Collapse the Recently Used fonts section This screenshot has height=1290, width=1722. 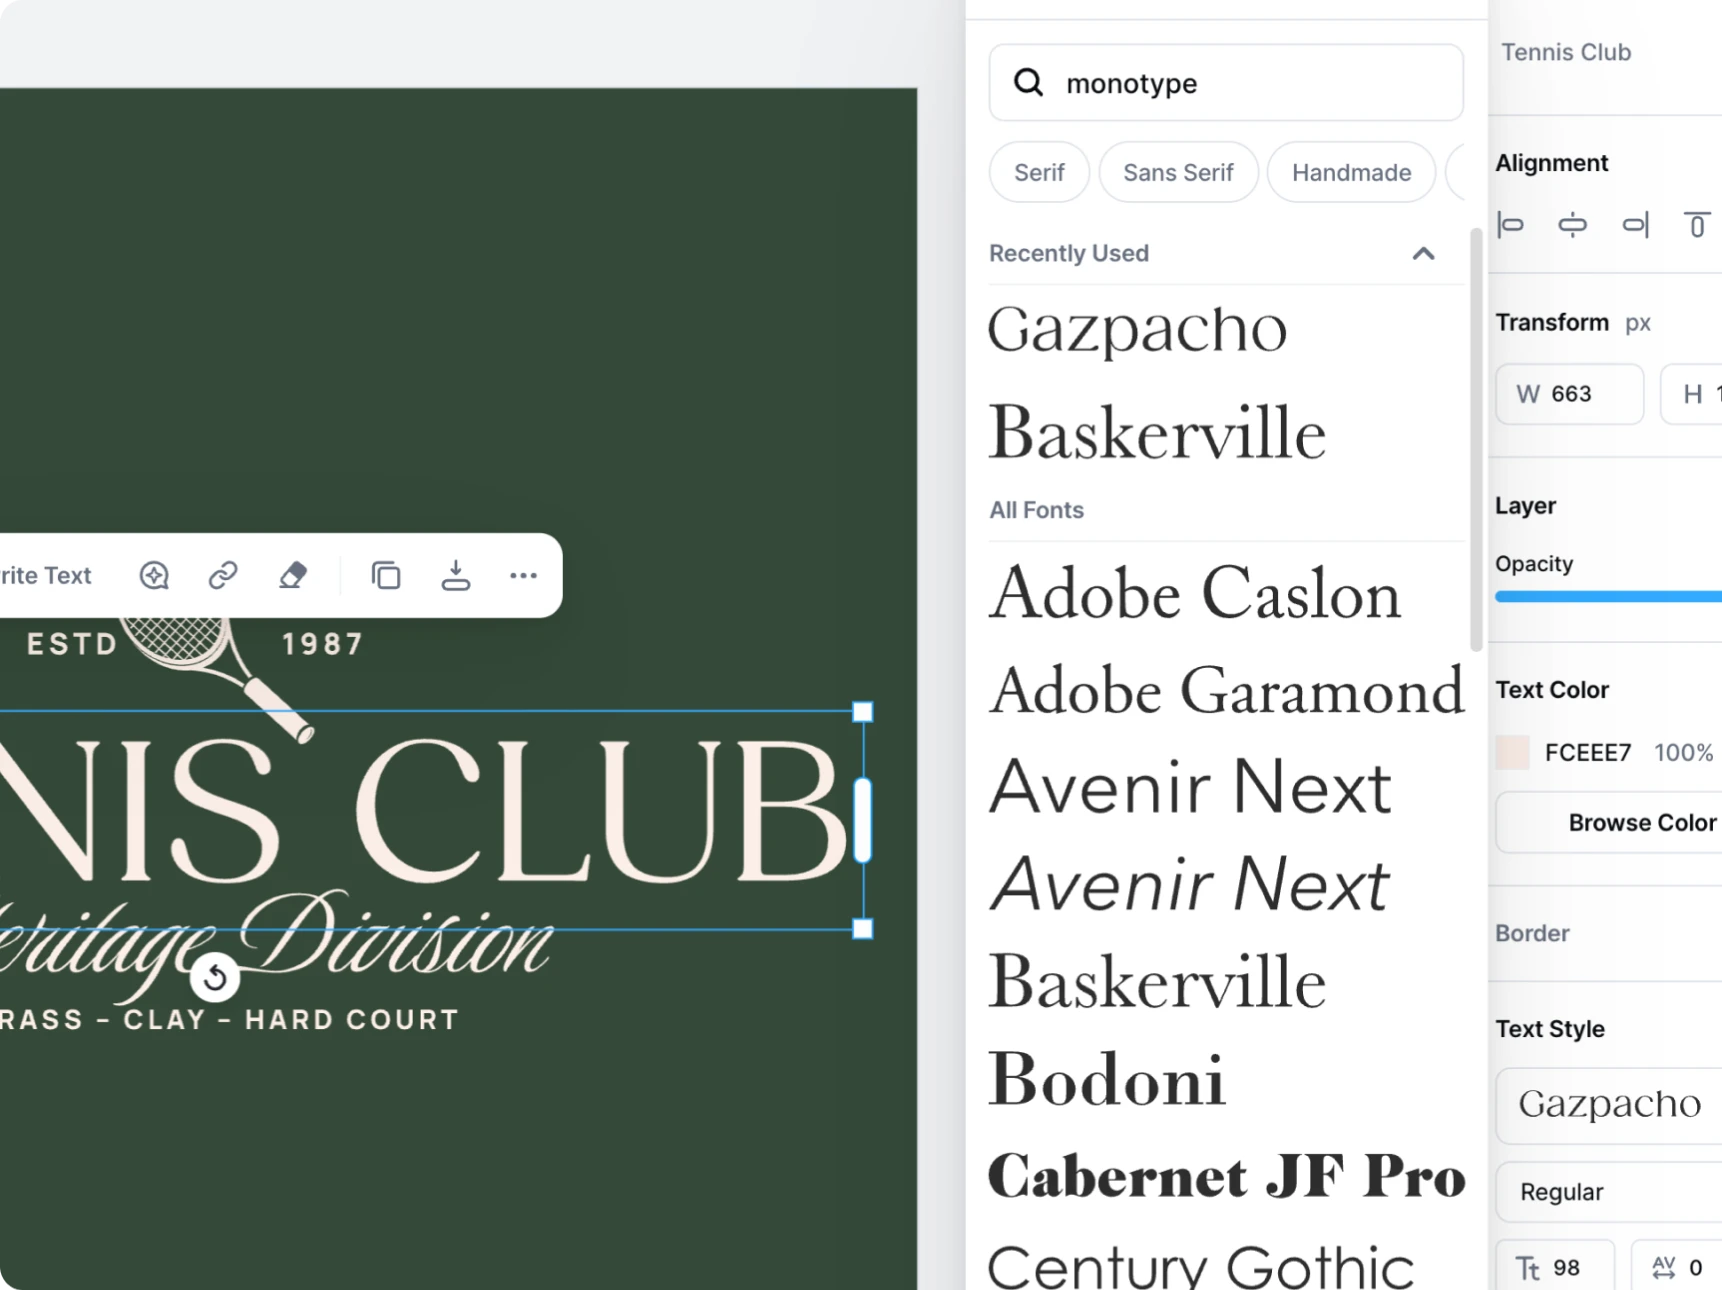pyautogui.click(x=1424, y=254)
